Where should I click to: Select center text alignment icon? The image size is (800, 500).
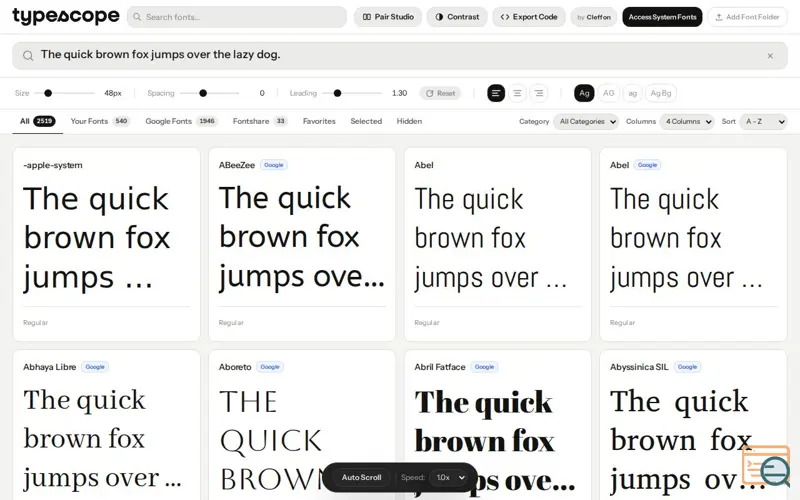point(517,93)
